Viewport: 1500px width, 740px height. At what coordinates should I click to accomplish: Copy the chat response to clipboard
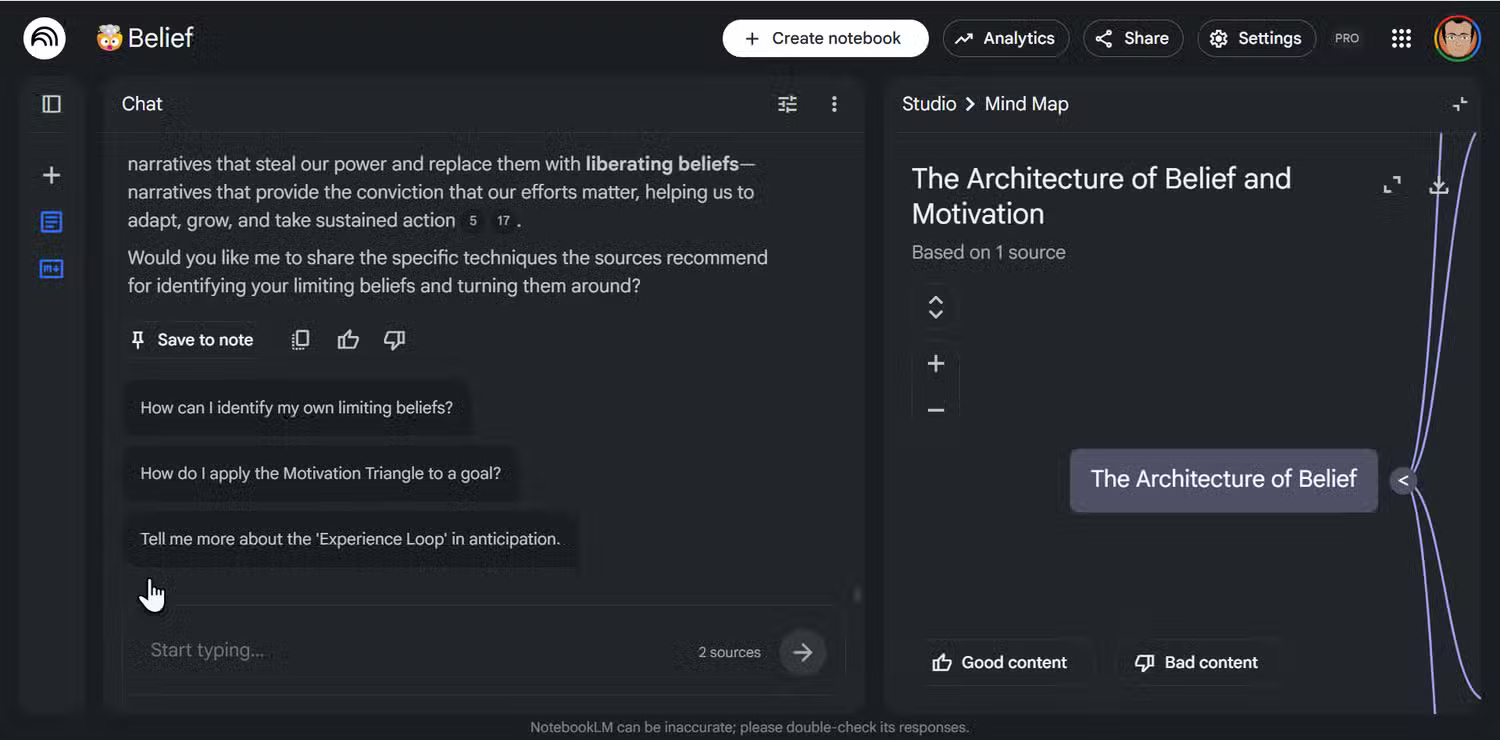coord(300,340)
